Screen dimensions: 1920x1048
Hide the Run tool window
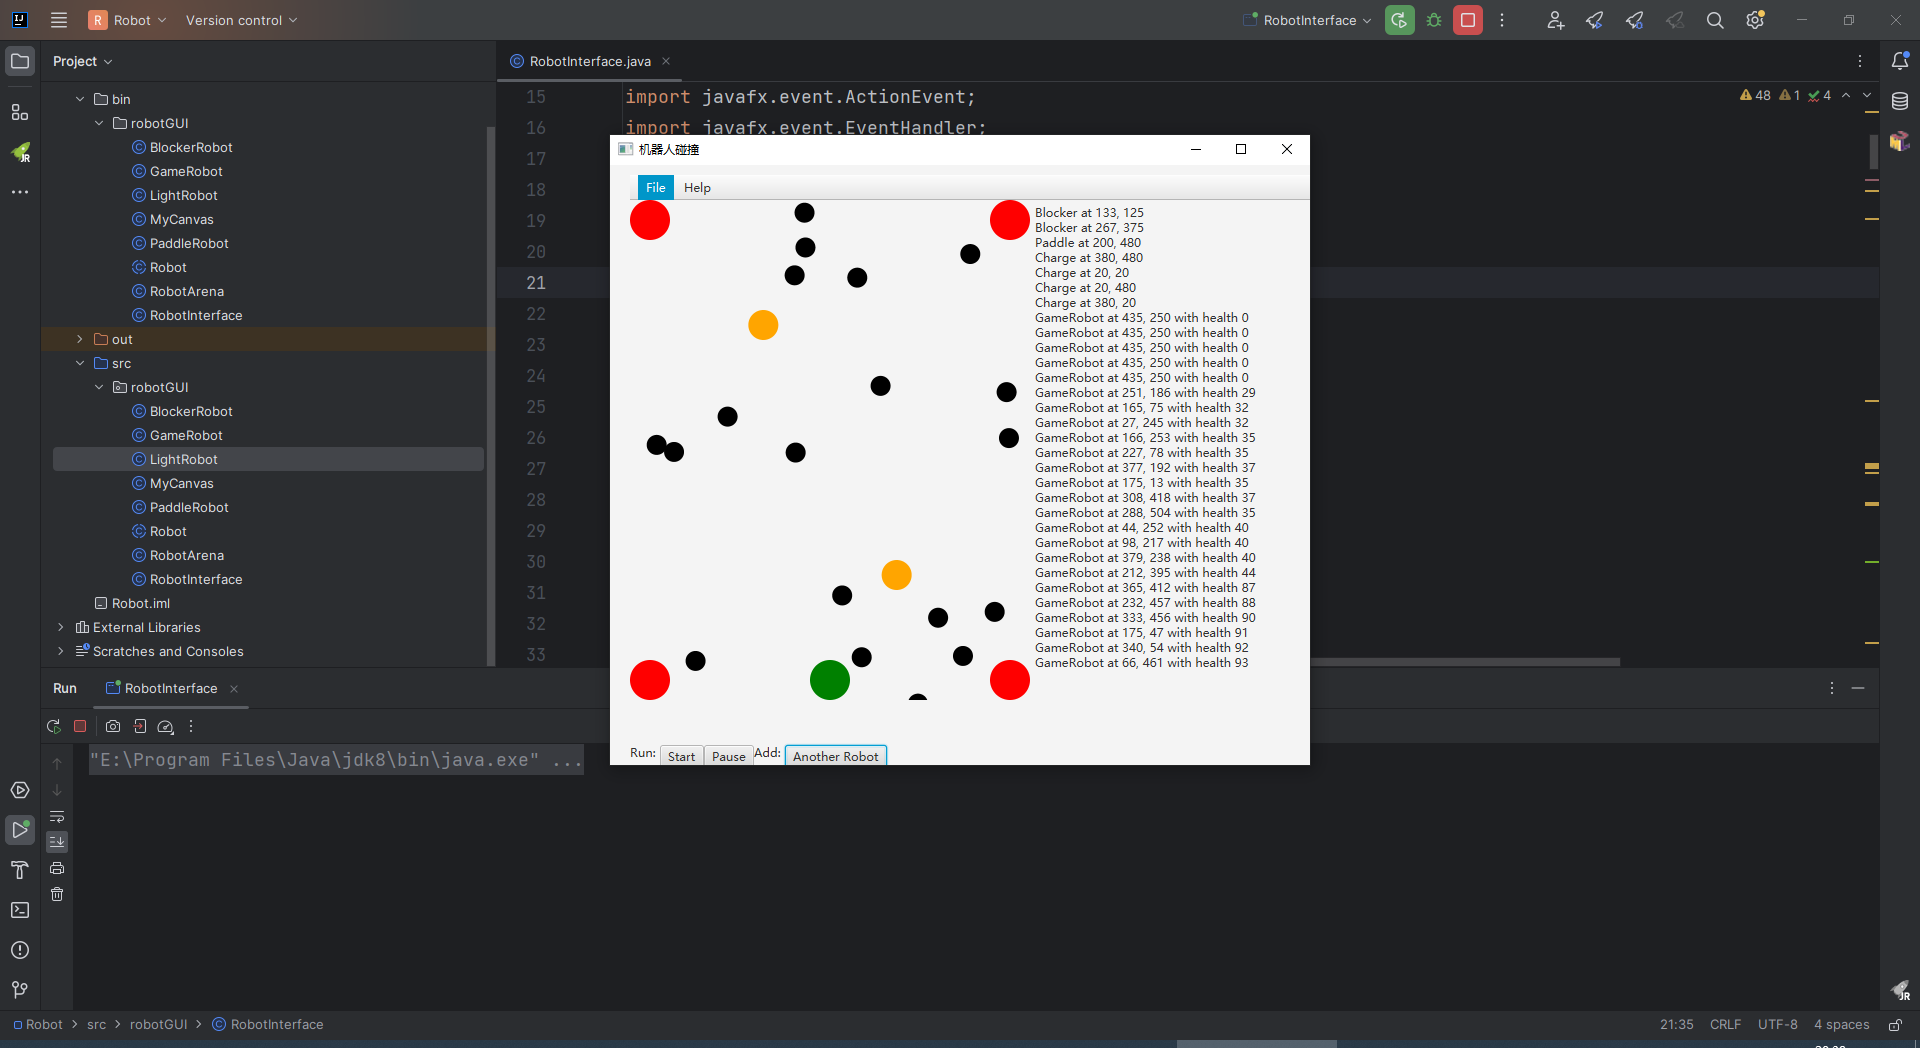(x=1858, y=688)
